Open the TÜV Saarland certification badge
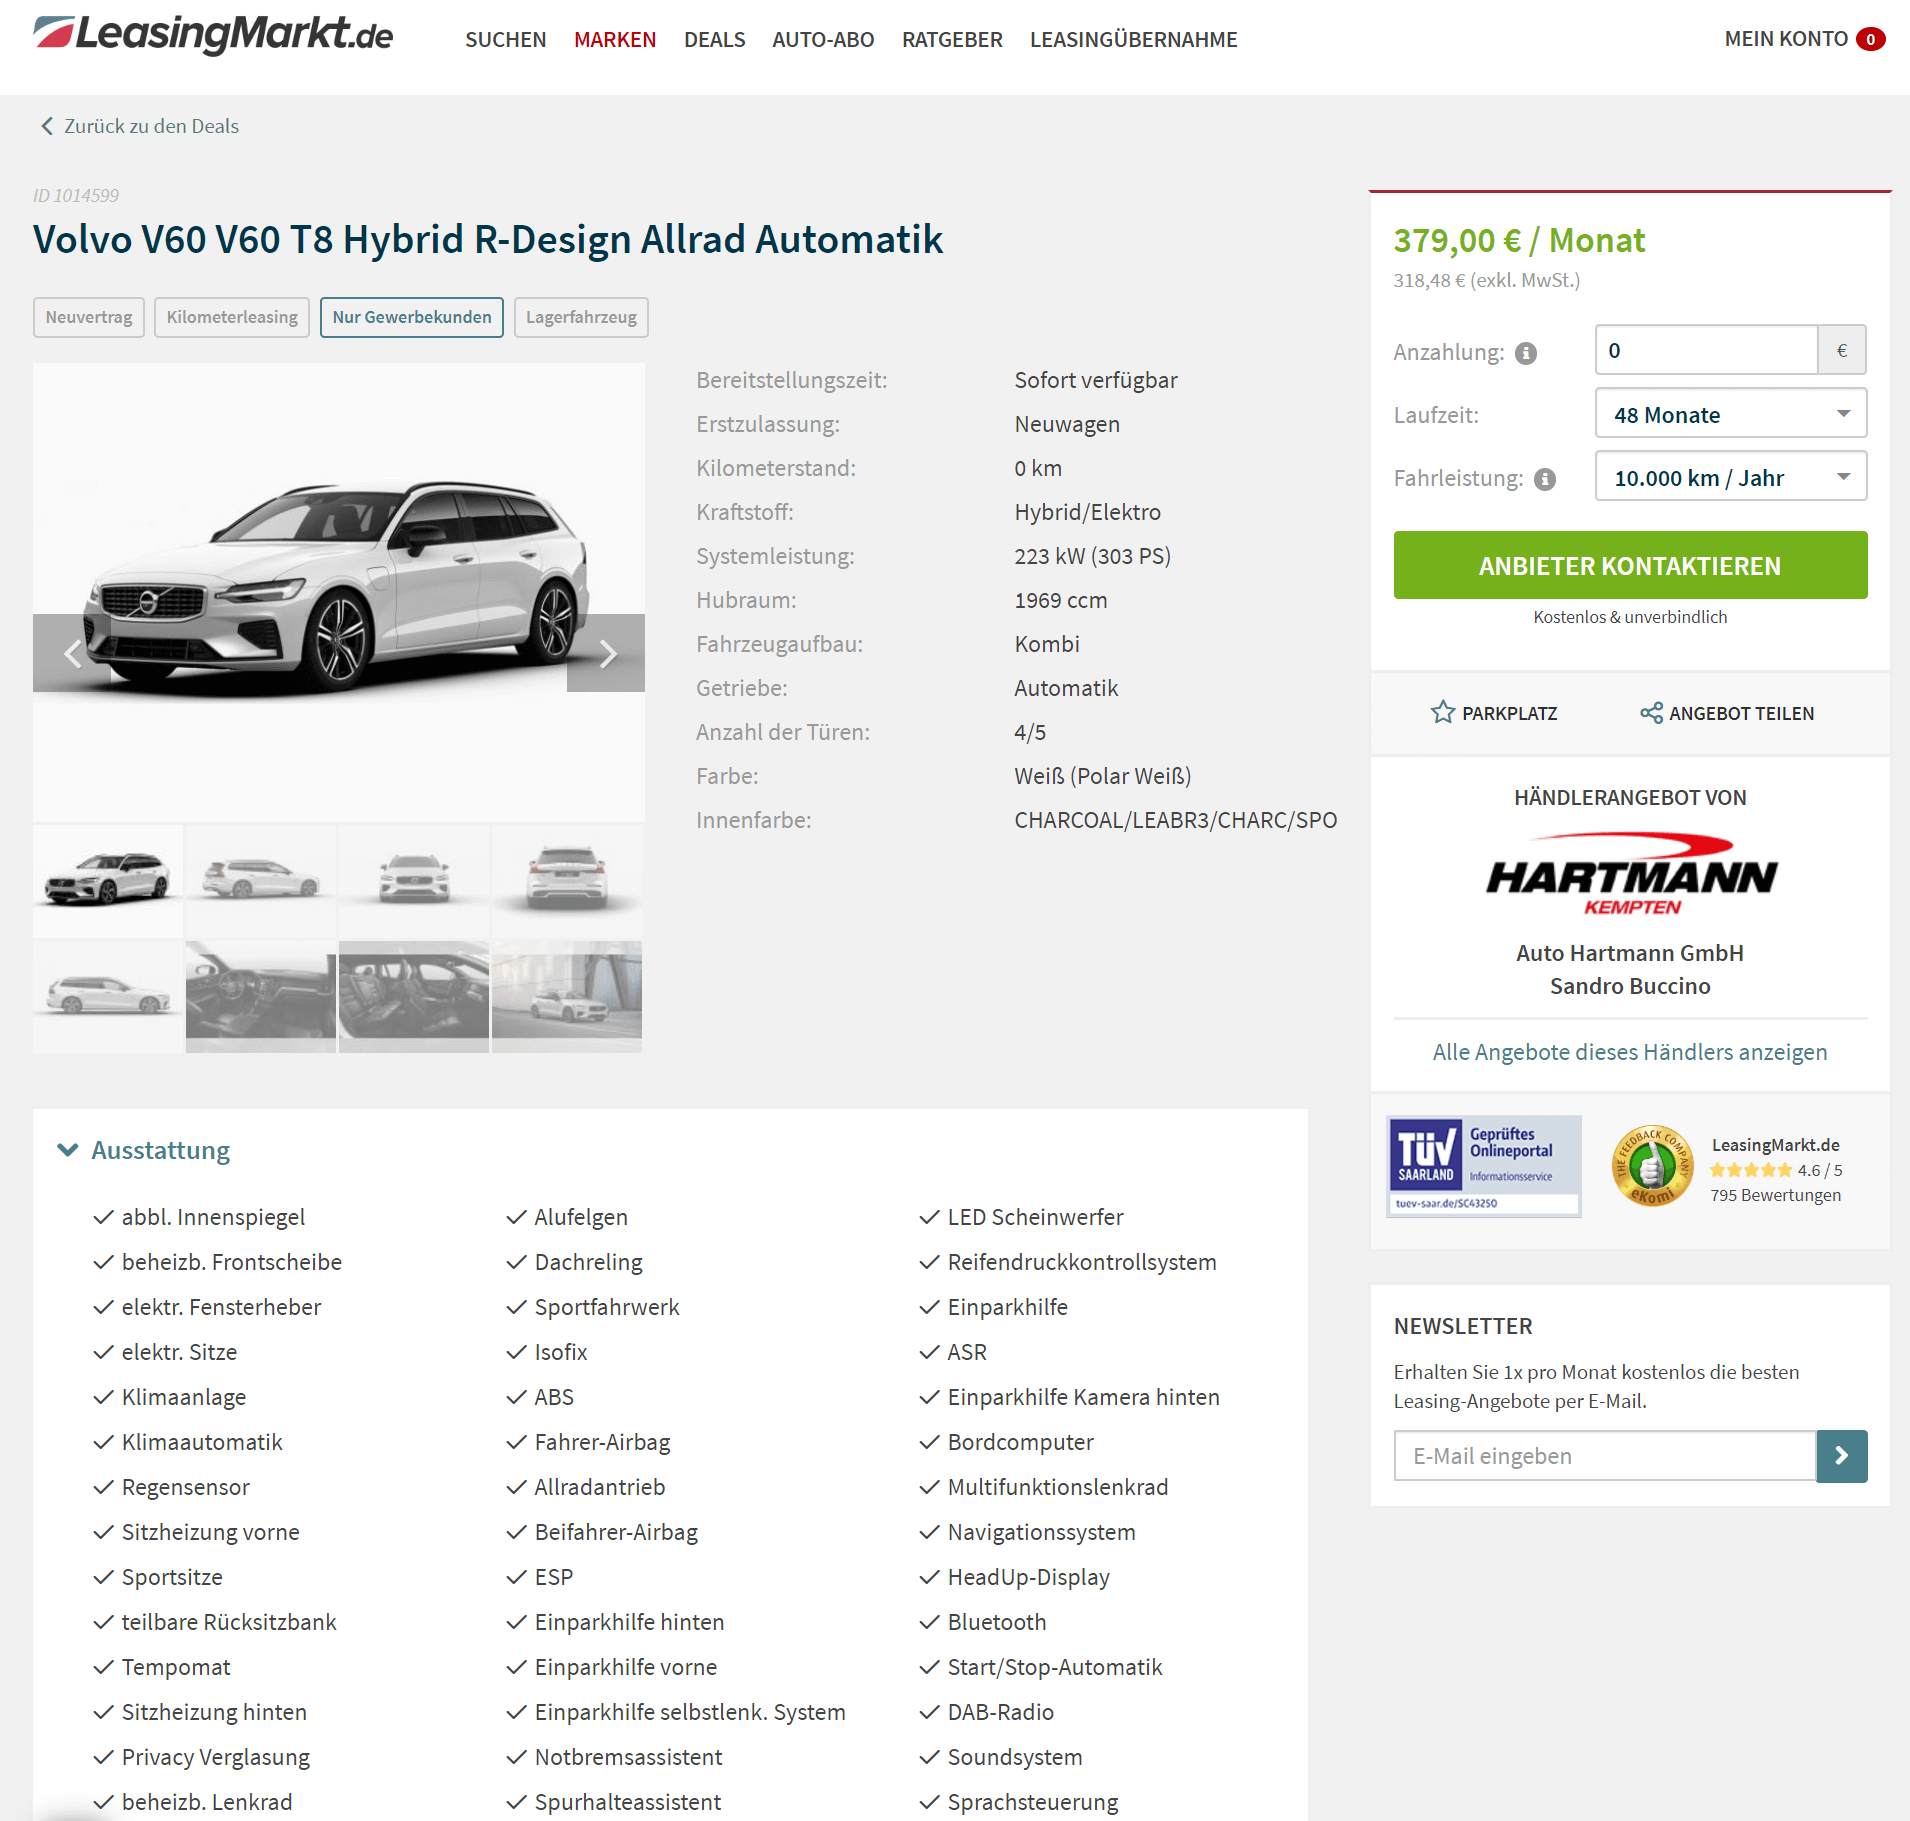This screenshot has width=1910, height=1821. coord(1484,1166)
